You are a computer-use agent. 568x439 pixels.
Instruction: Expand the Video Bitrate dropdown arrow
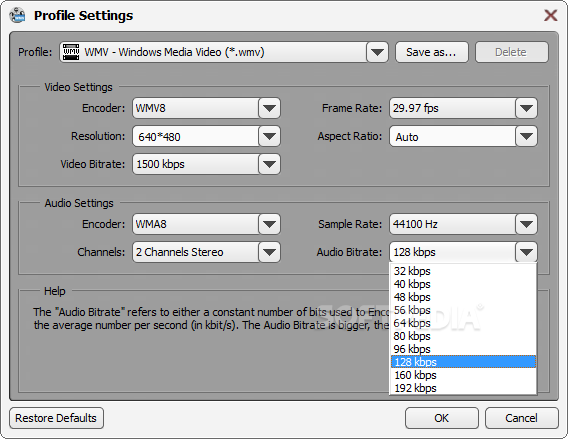[x=269, y=164]
